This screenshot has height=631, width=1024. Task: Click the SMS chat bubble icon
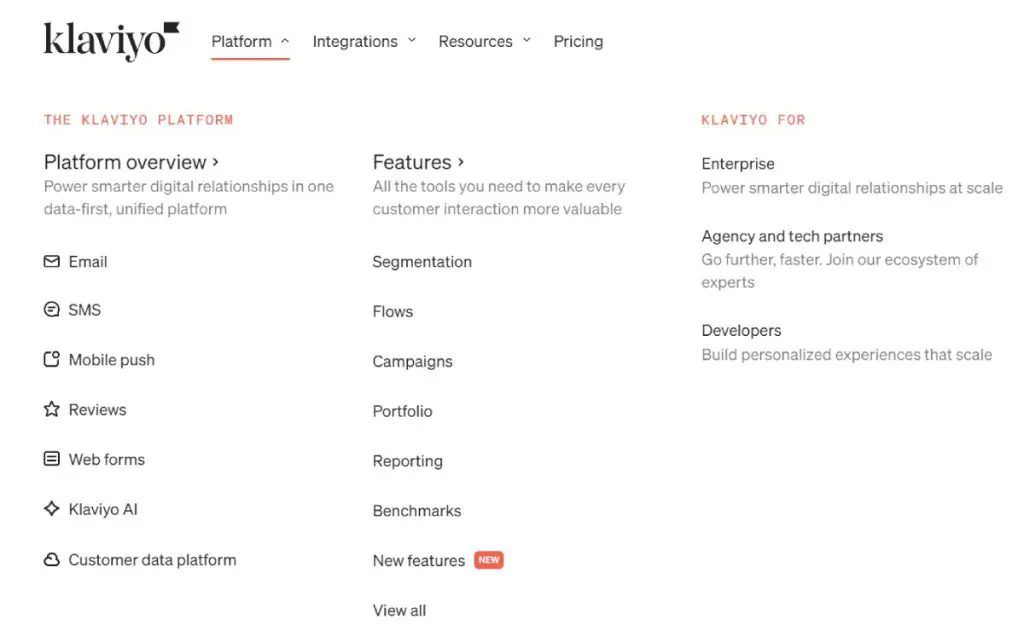click(52, 310)
